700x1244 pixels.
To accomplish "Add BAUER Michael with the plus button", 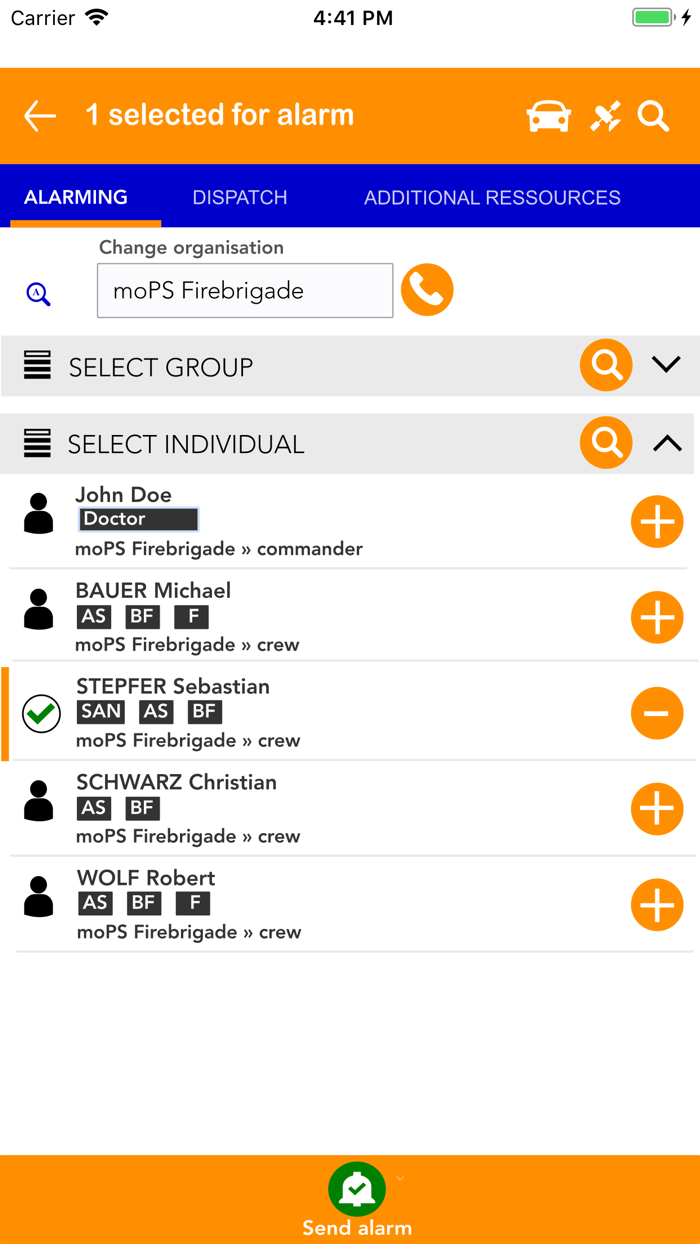I will tap(657, 617).
